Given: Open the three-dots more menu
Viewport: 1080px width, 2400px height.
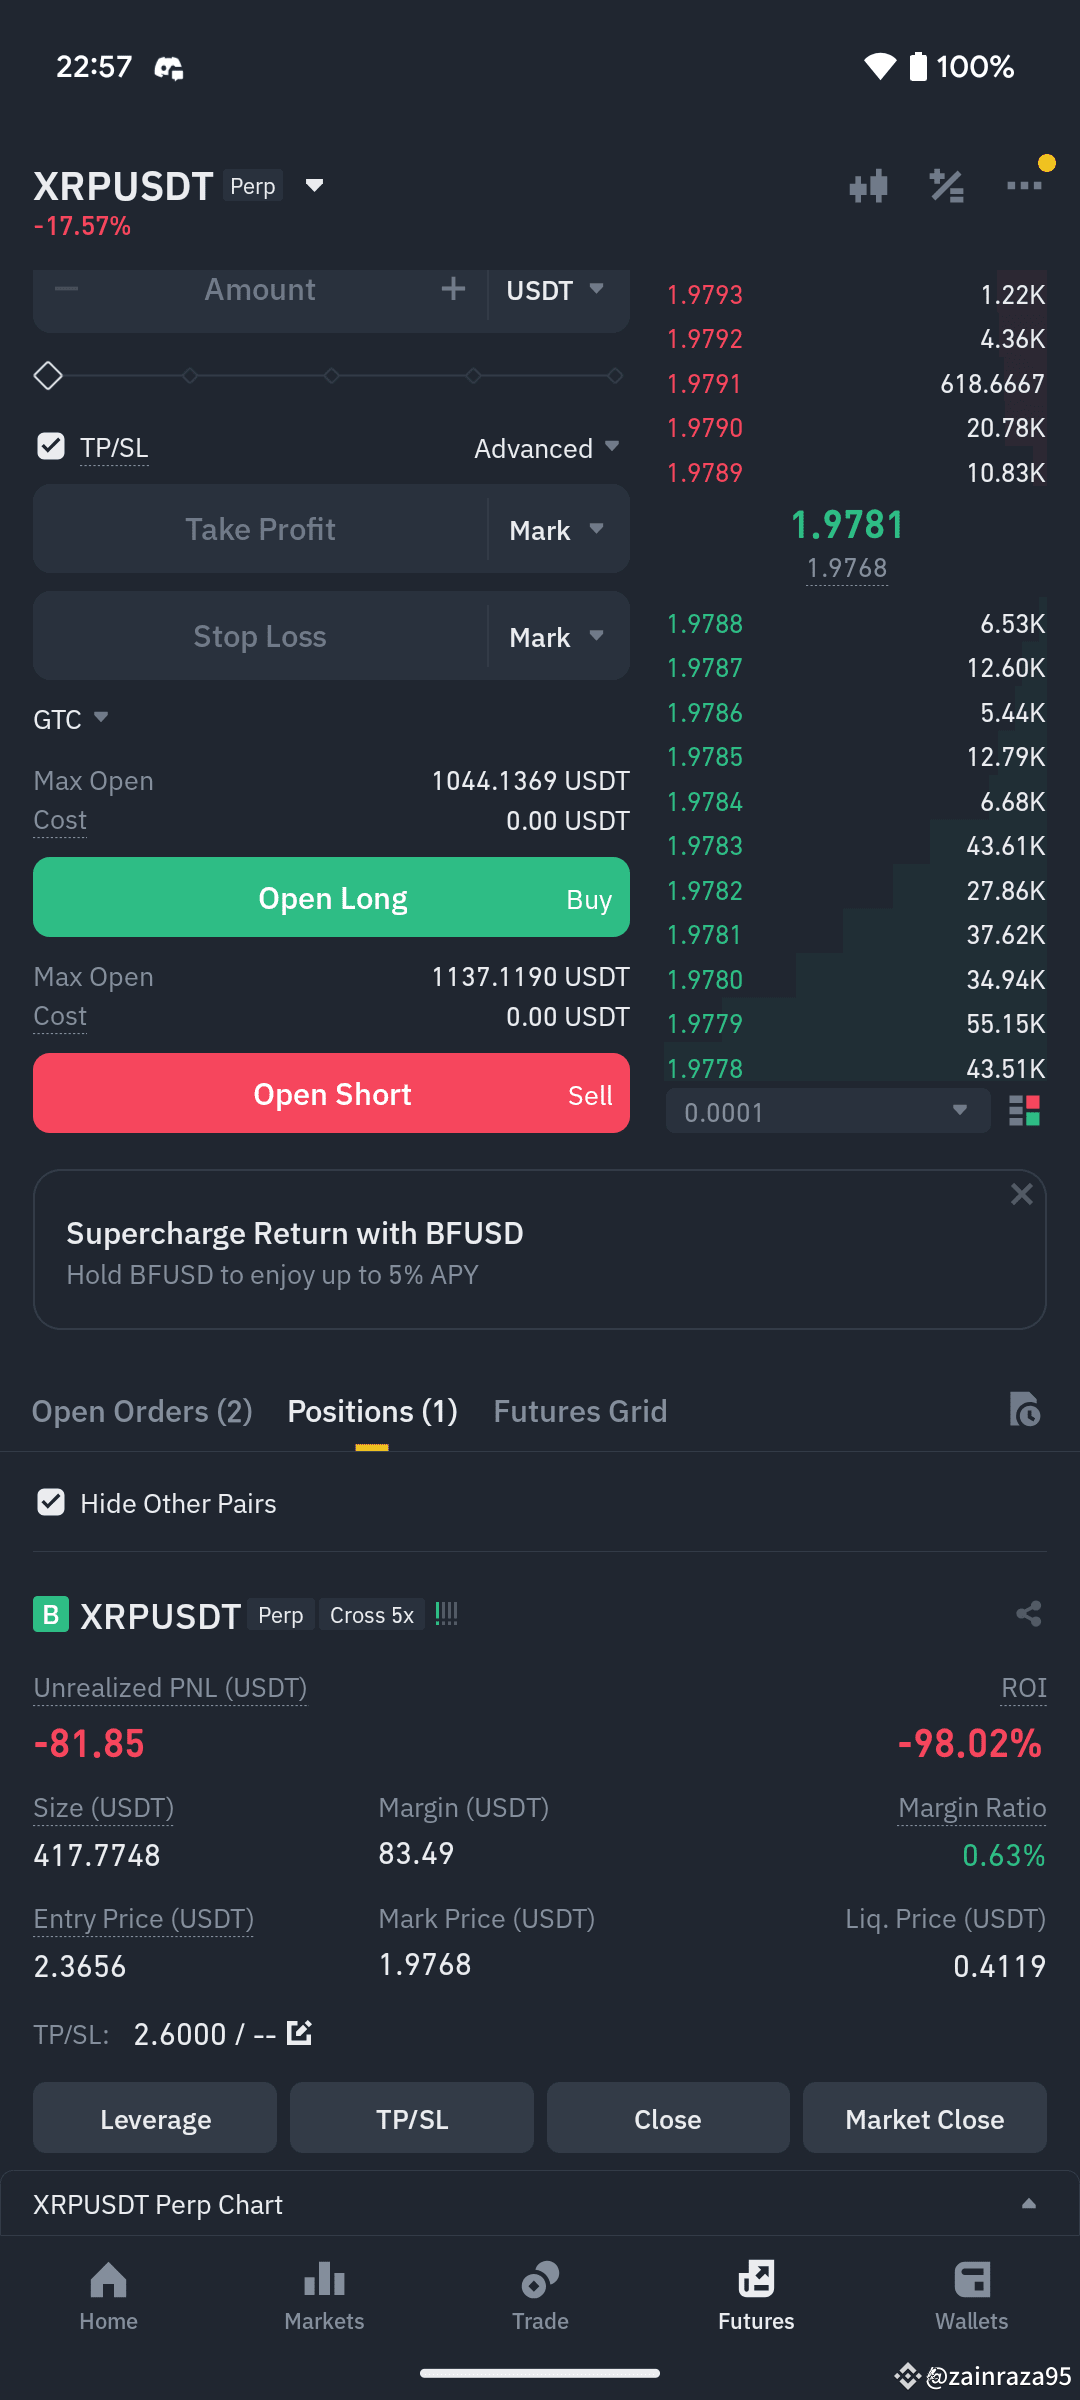Looking at the screenshot, I should tap(1024, 186).
